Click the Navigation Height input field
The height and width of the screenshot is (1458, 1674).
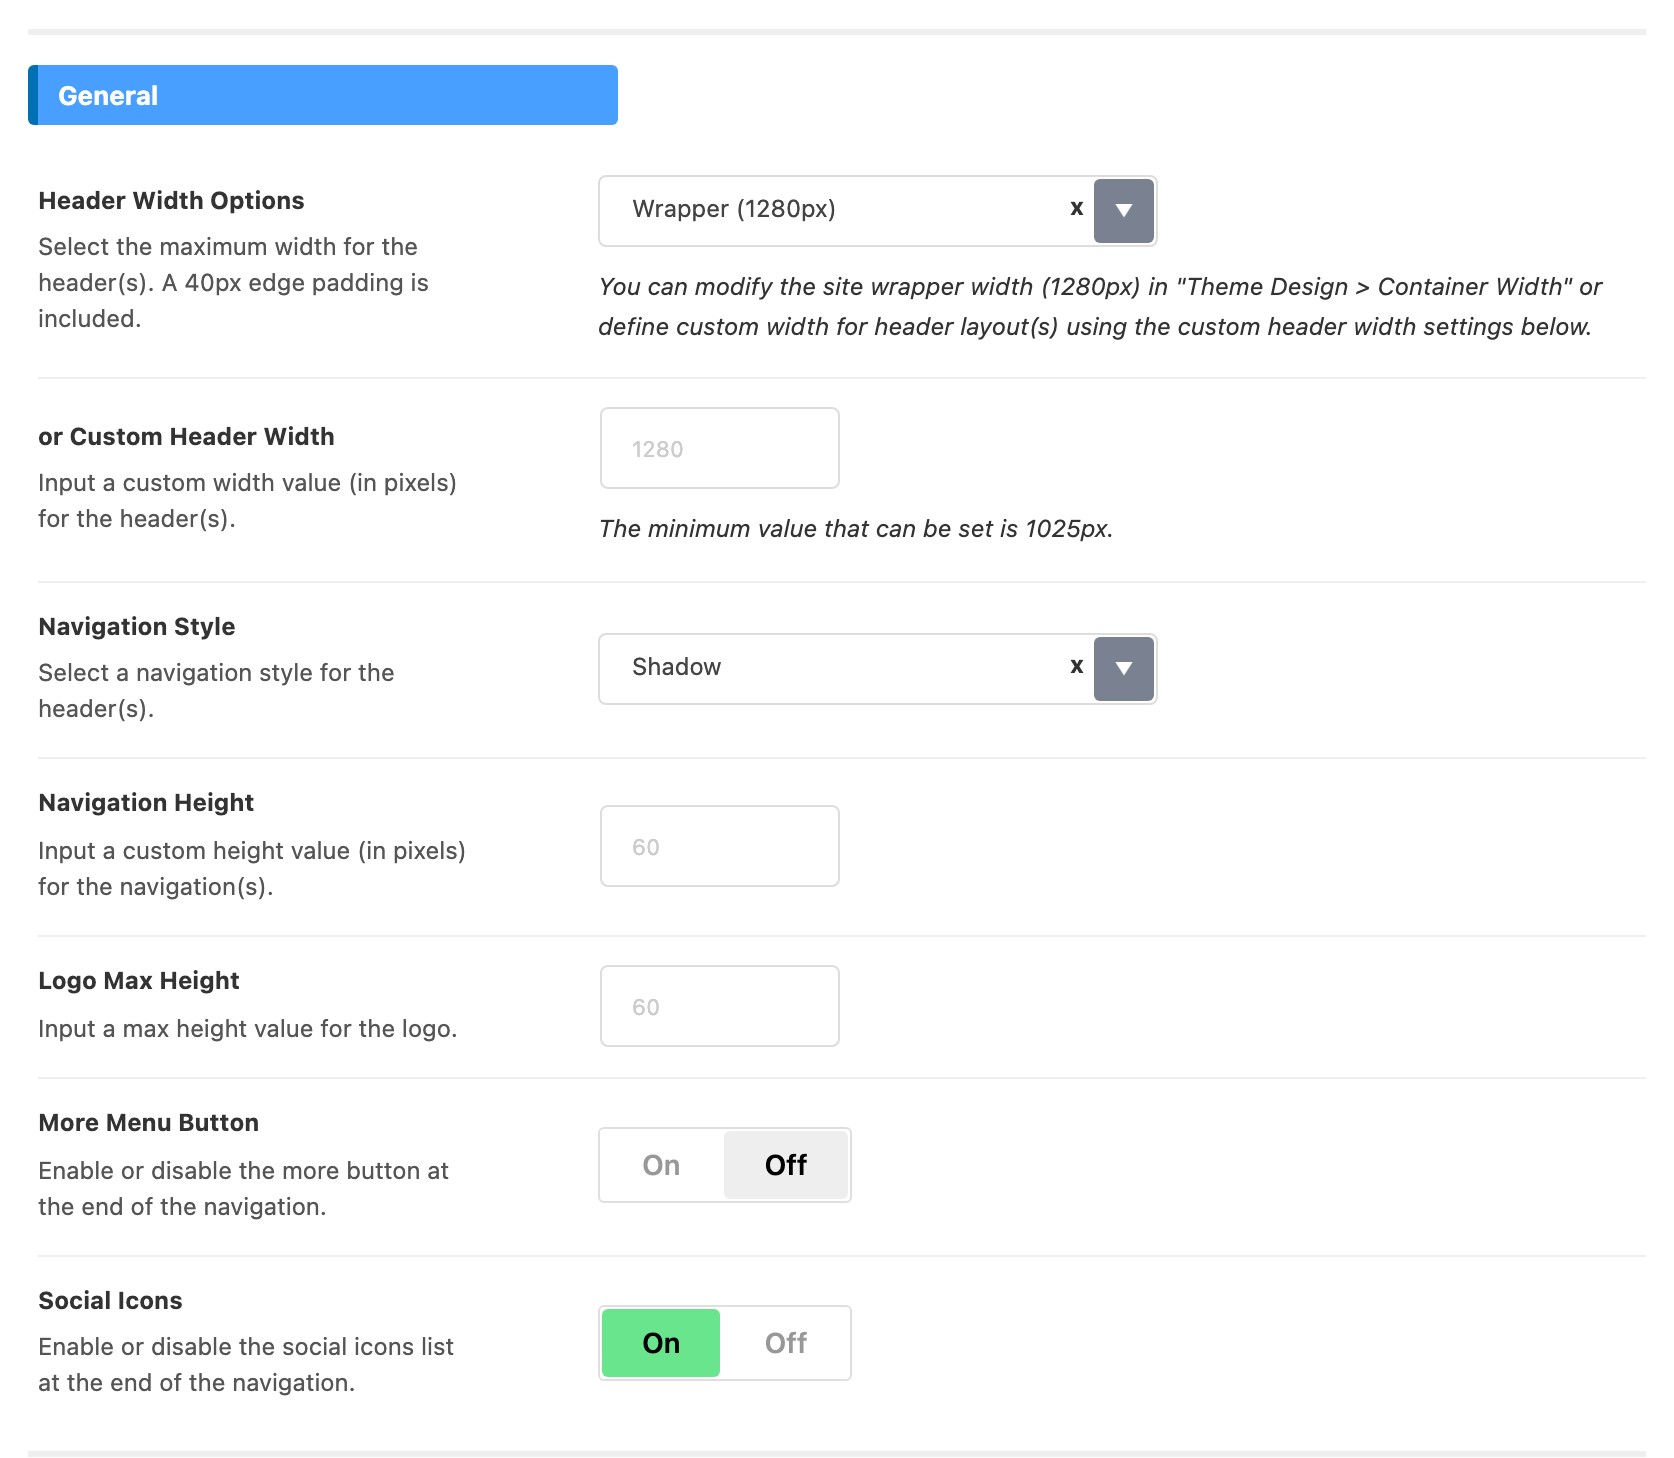pyautogui.click(x=720, y=846)
